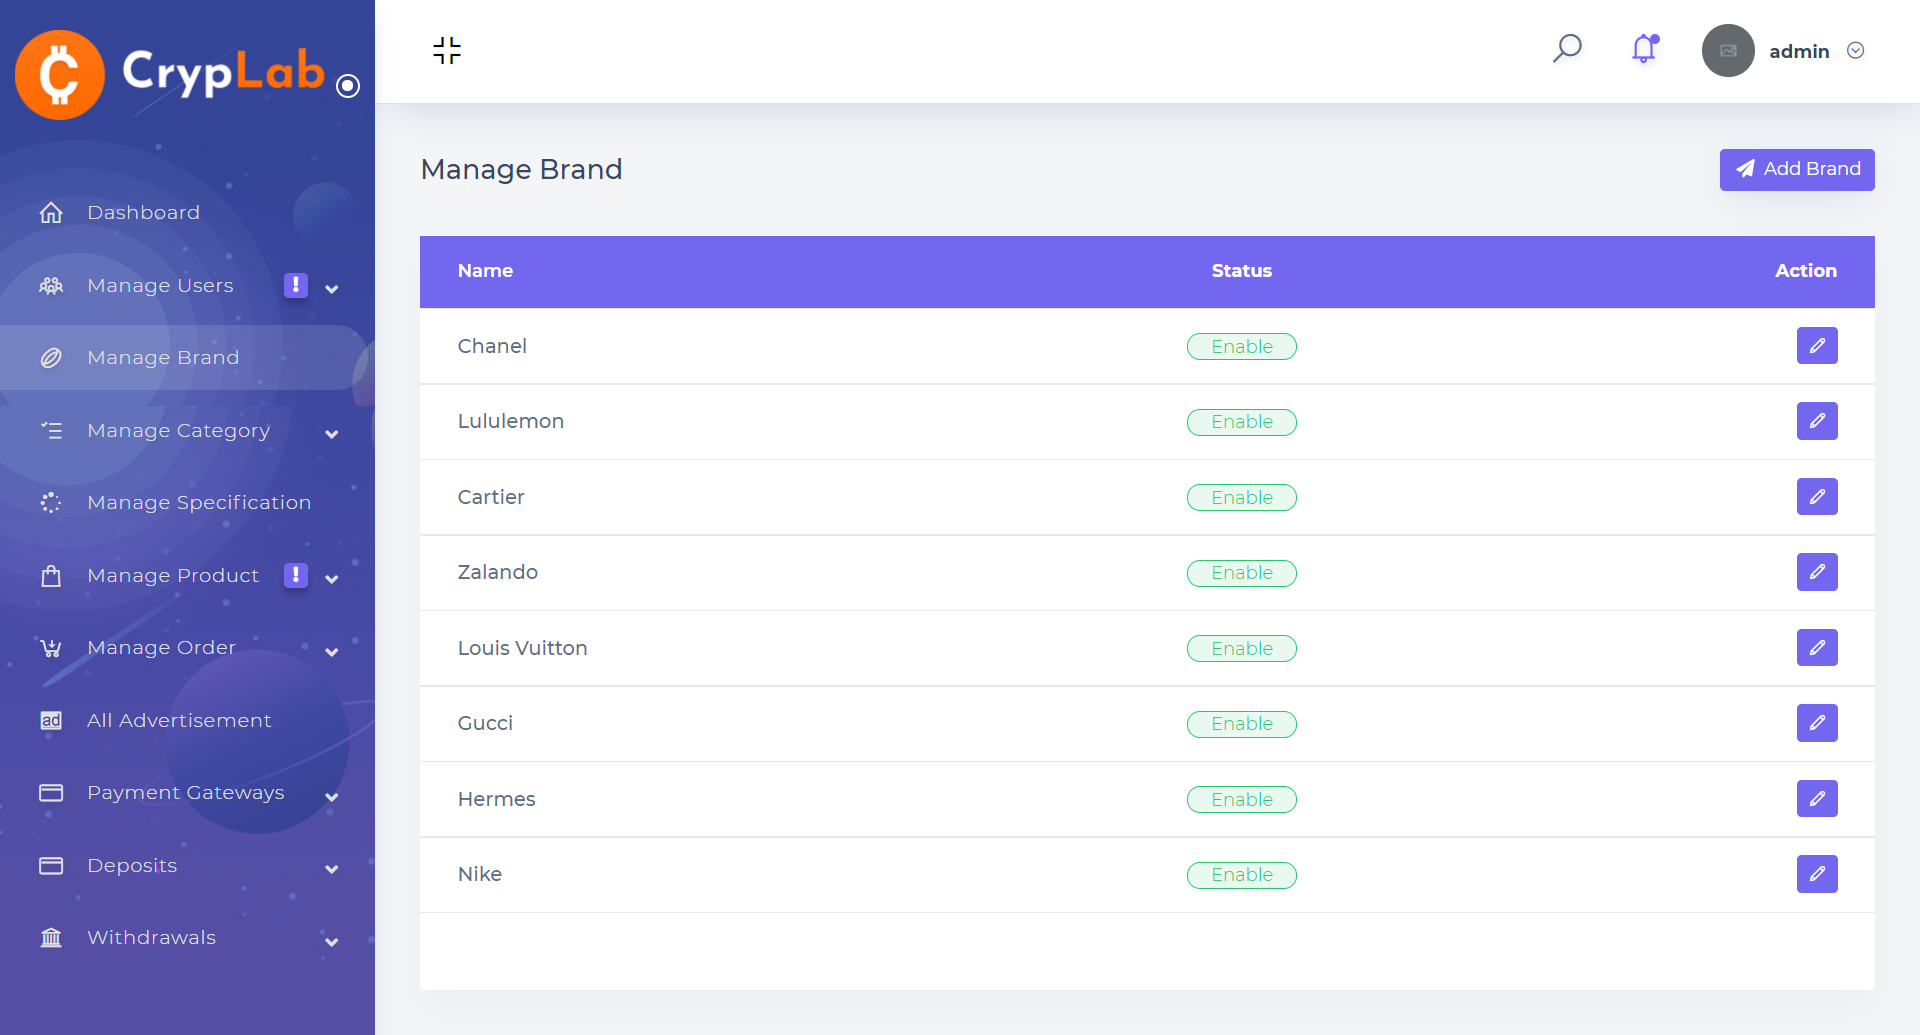Click the pencil icon for Gucci
The image size is (1920, 1035).
pos(1816,723)
